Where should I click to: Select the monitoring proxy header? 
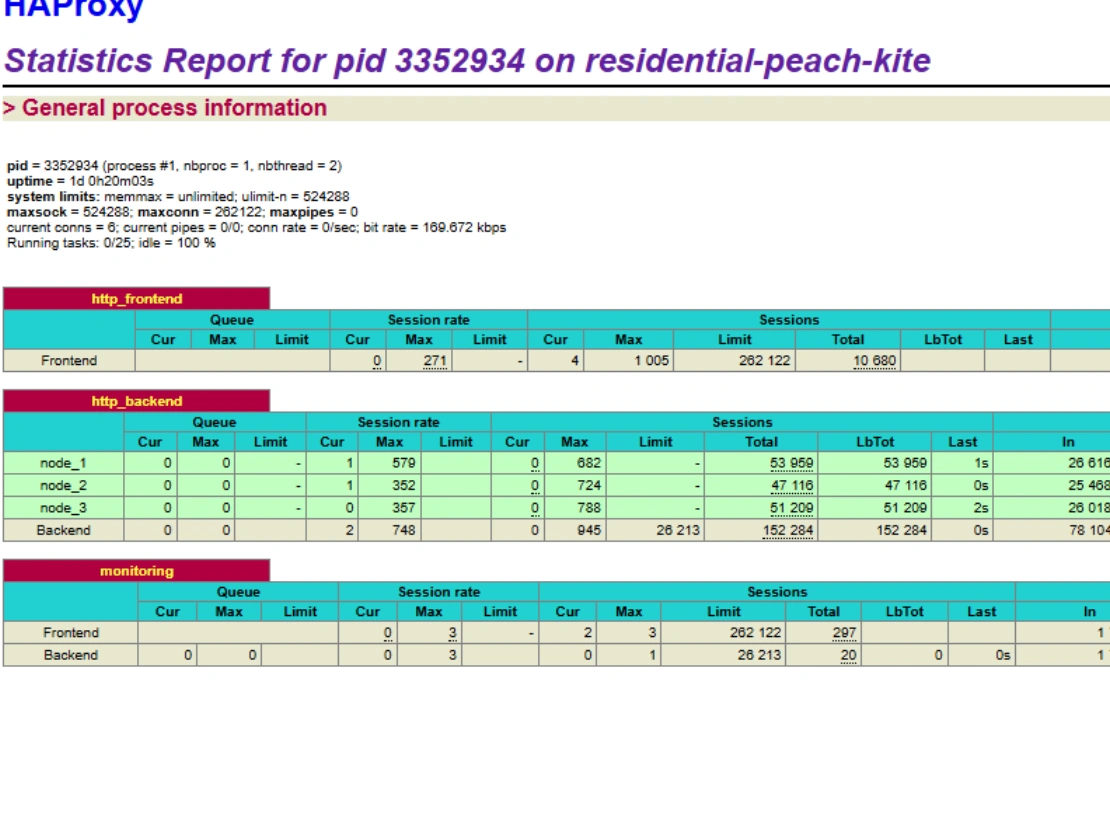pos(137,571)
